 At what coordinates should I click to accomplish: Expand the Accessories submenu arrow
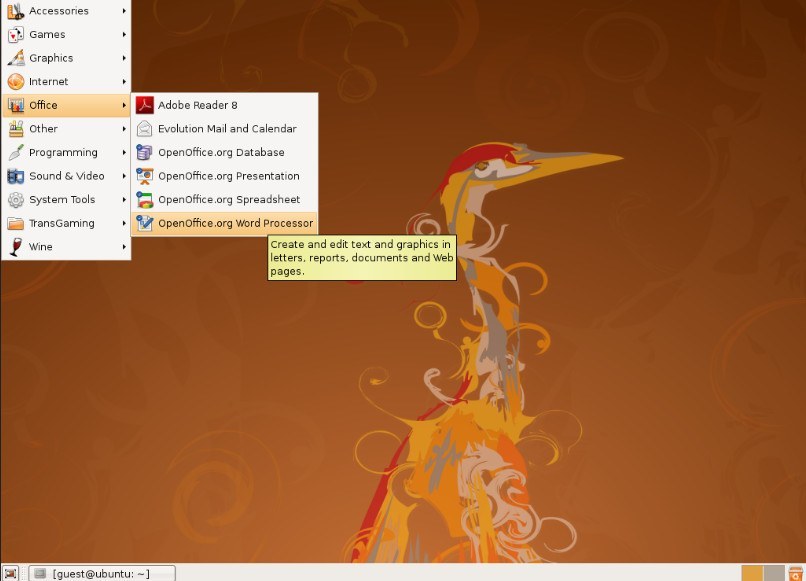pos(124,10)
